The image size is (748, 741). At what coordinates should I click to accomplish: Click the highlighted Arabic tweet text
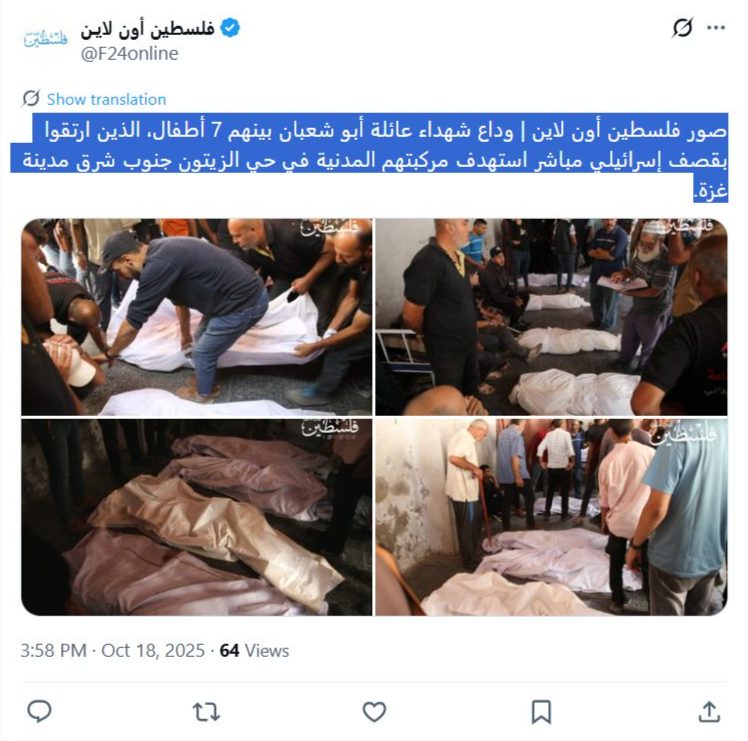(x=369, y=158)
